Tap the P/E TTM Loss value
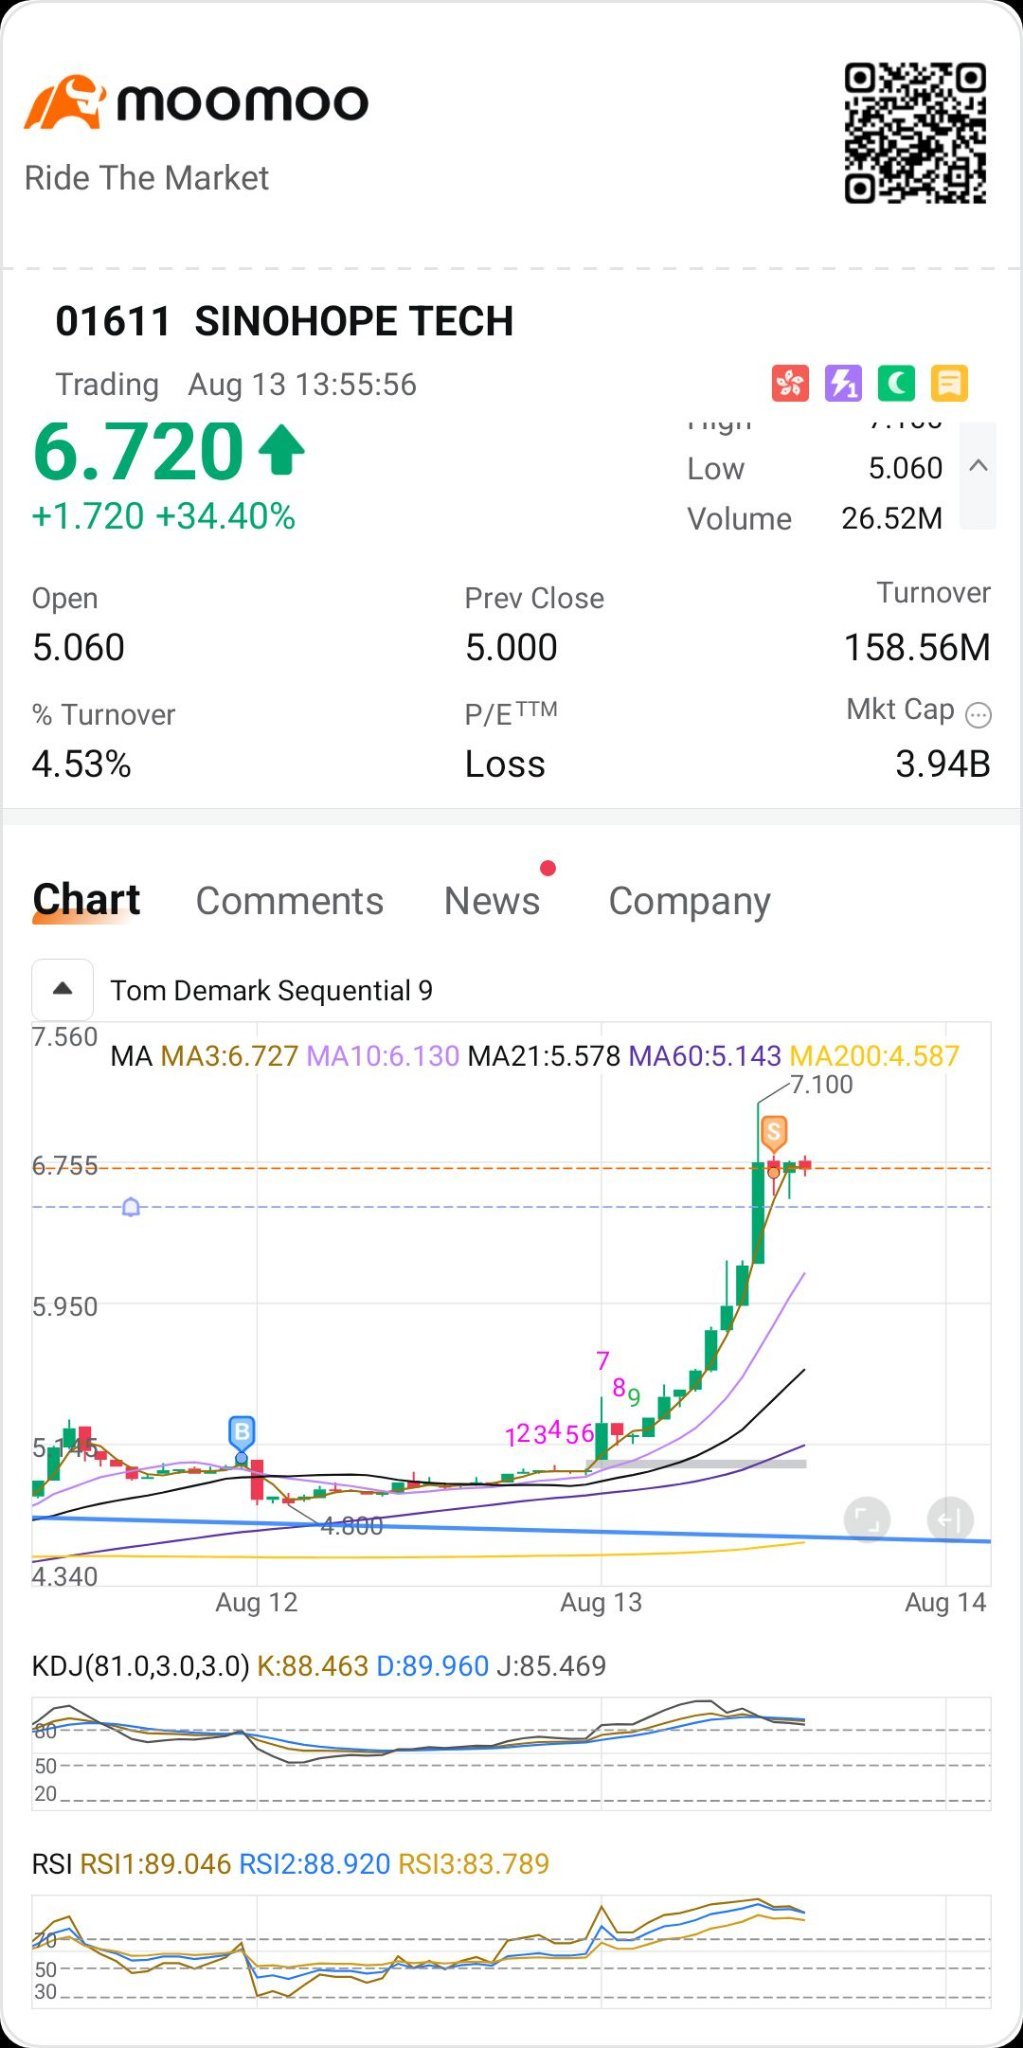The height and width of the screenshot is (2048, 1023). coord(505,764)
